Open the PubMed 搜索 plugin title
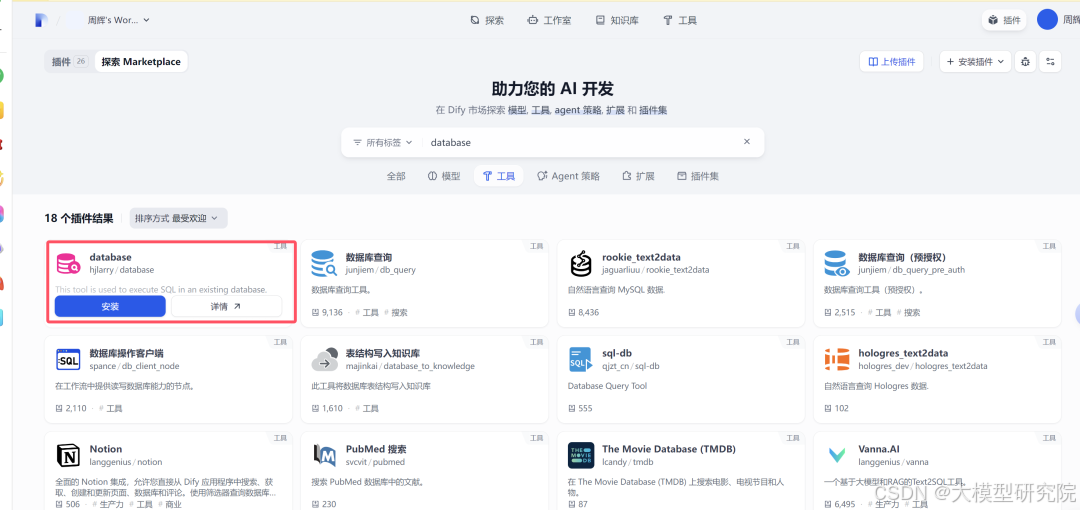Viewport: 1080px width, 510px height. [376, 449]
